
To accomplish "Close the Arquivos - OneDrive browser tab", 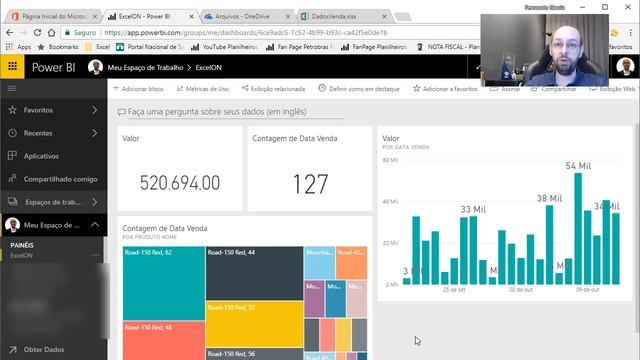I will click(x=288, y=16).
